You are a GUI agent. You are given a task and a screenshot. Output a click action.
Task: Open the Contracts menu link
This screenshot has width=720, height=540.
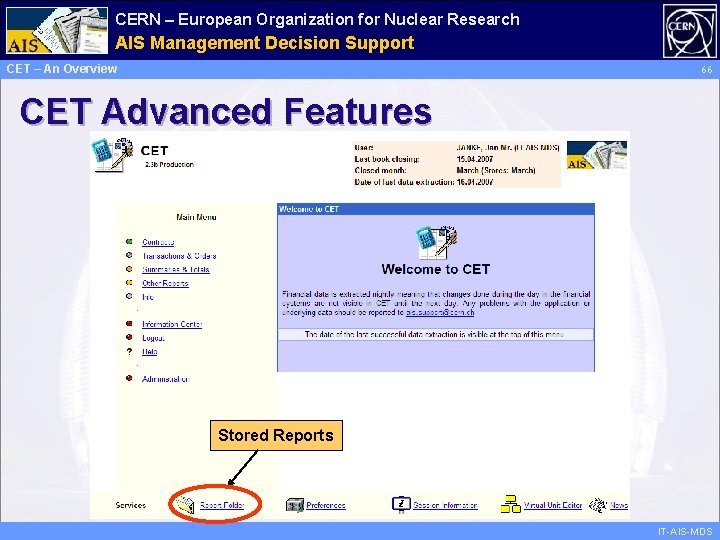pyautogui.click(x=158, y=242)
